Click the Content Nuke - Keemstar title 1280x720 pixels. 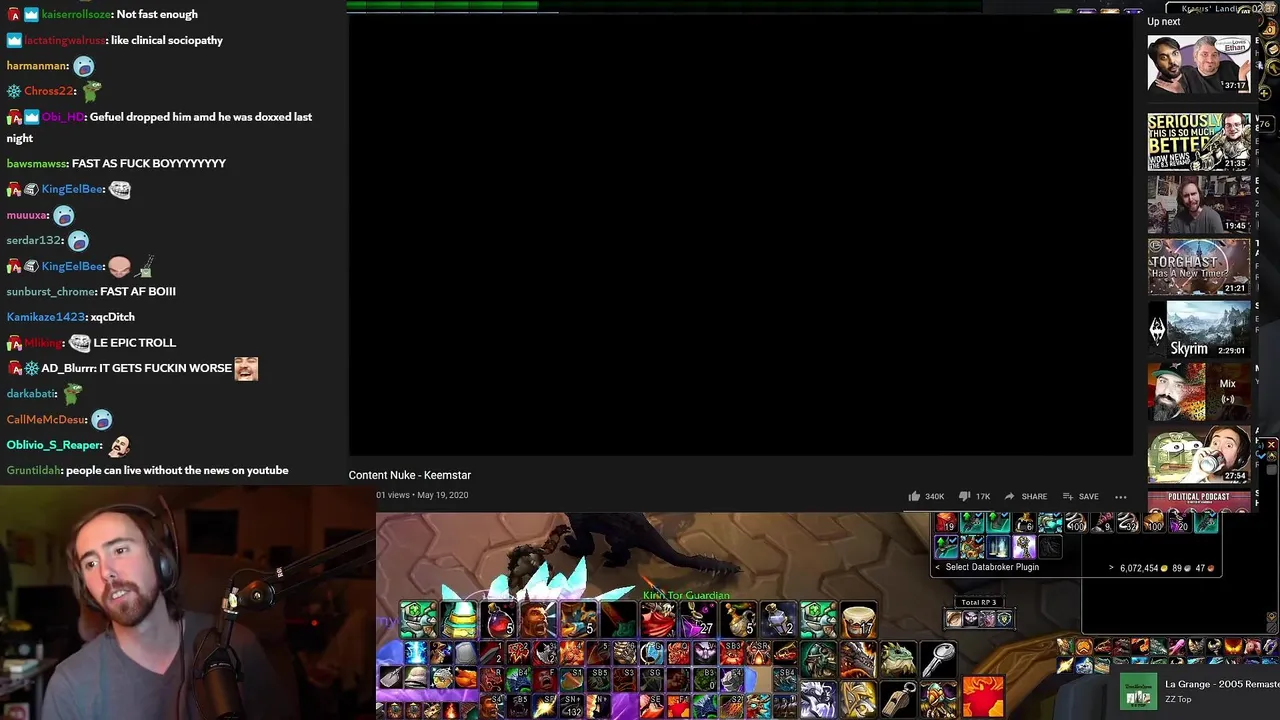409,475
